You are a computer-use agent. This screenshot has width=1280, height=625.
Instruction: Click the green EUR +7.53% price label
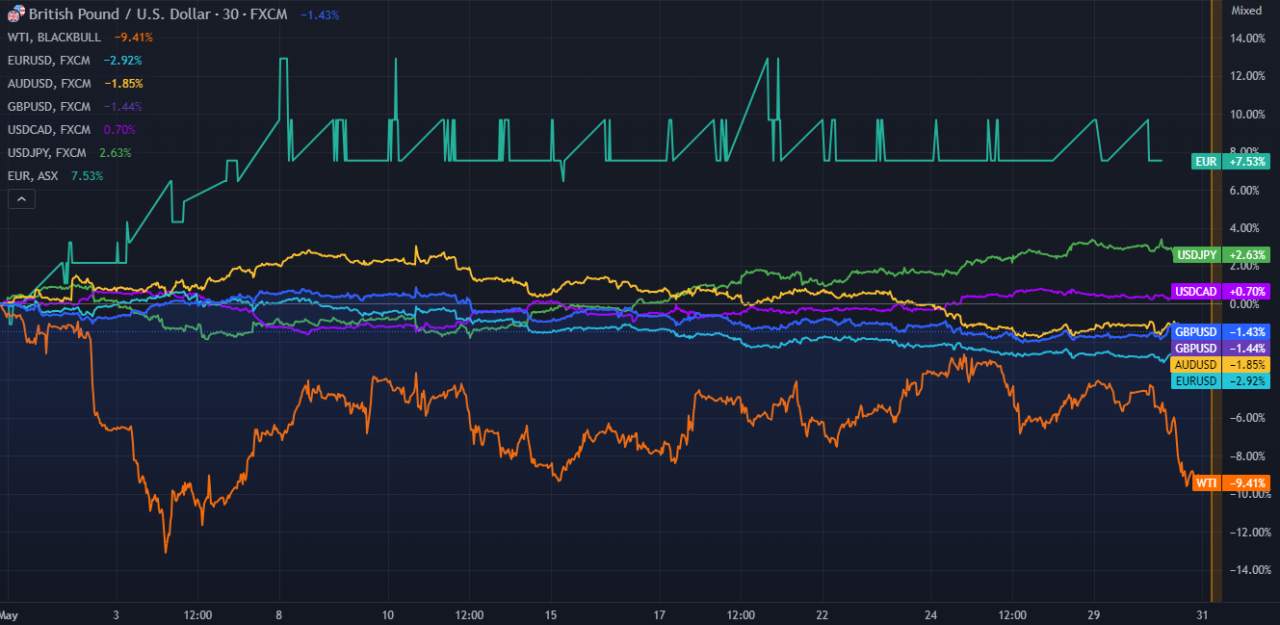coord(1231,161)
